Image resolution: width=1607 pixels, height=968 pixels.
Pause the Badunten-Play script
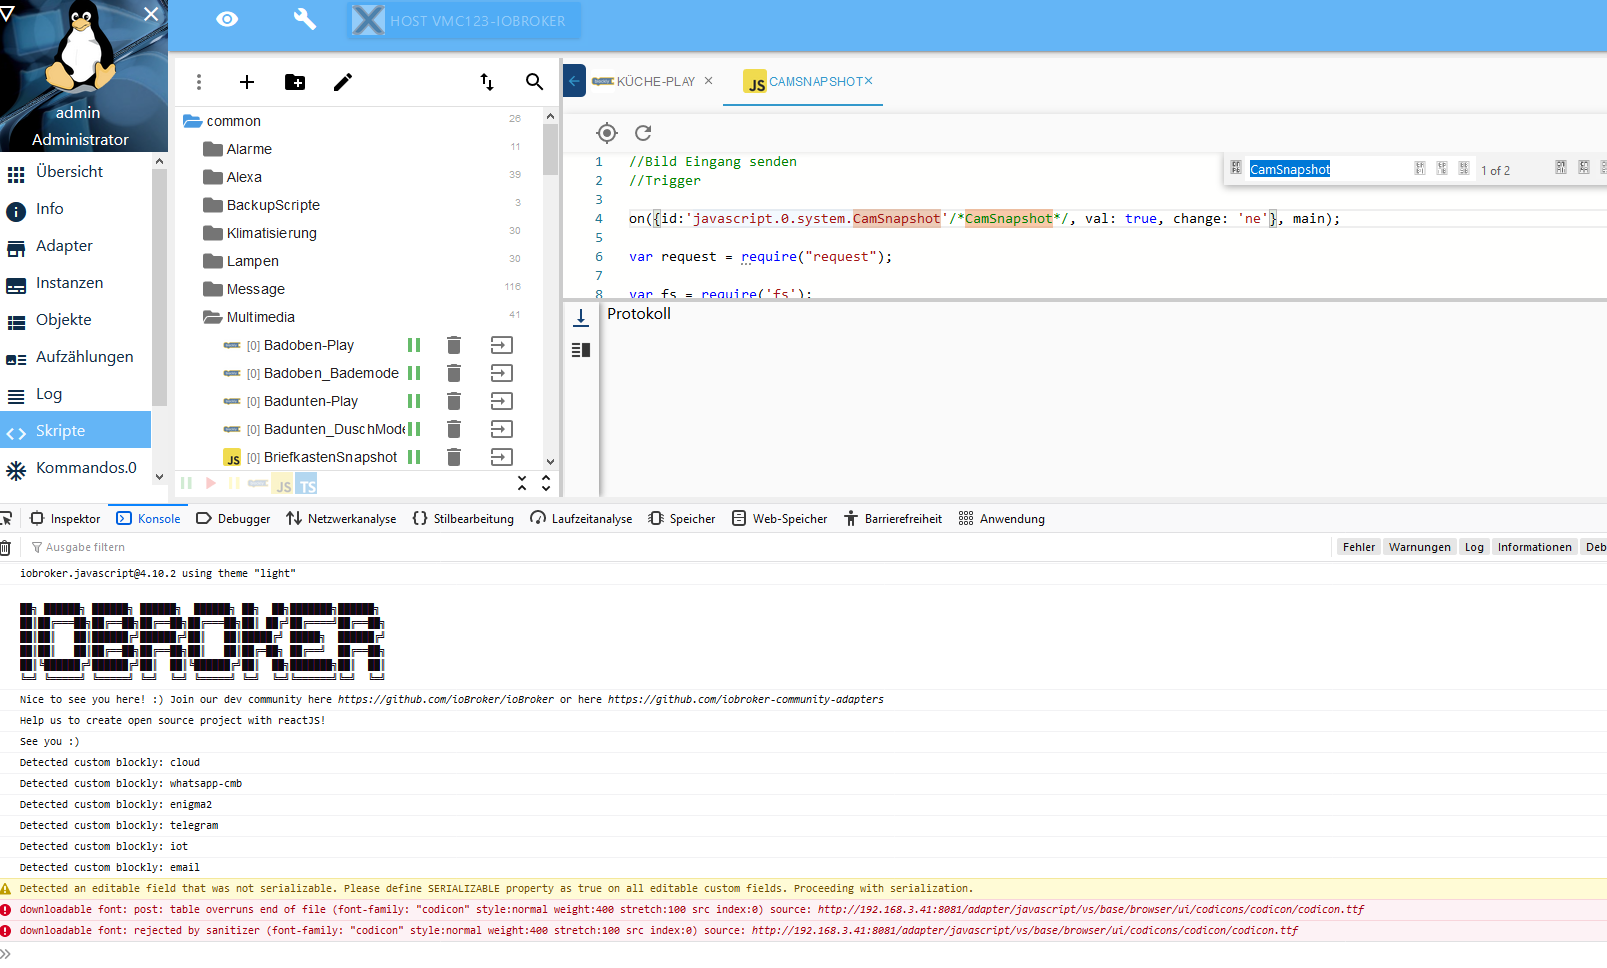point(414,401)
